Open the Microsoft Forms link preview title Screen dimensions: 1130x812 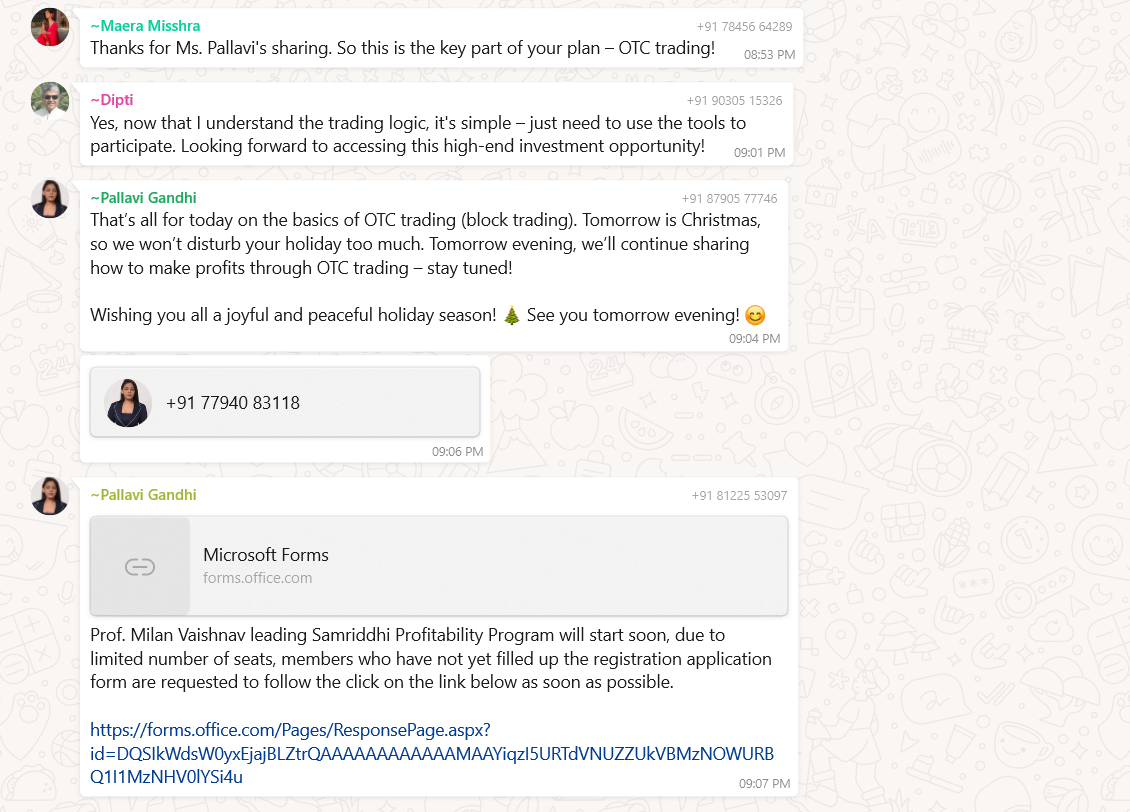(266, 555)
